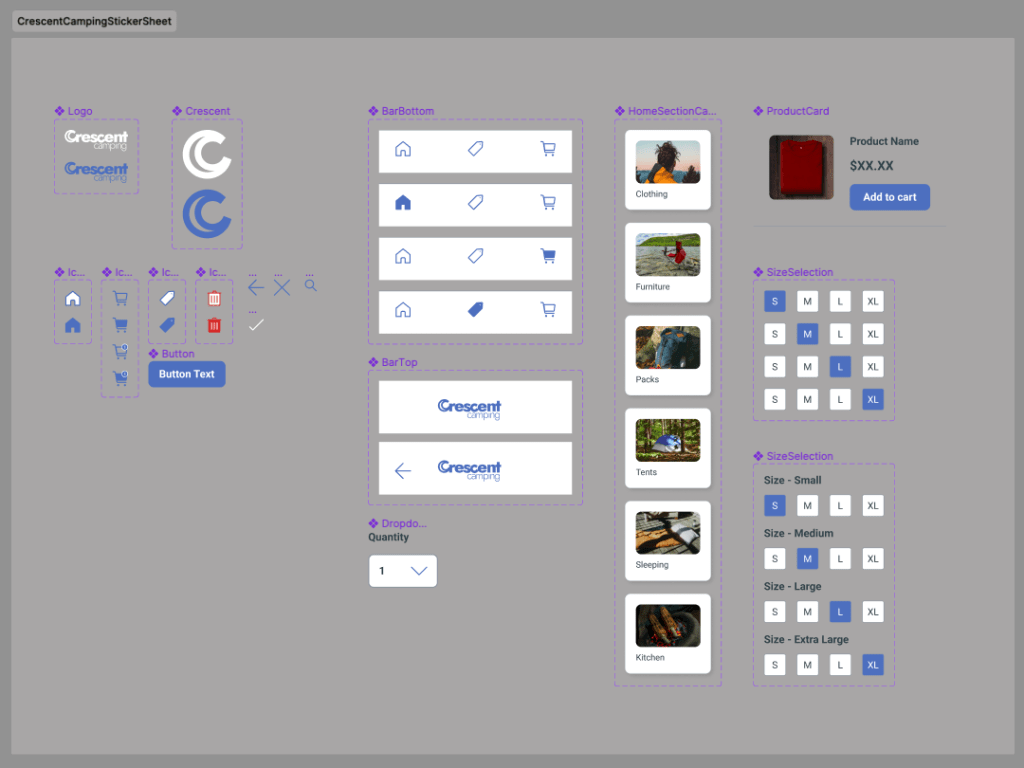1024x768 pixels.
Task: Click the white checkmark icon
Action: [256, 325]
